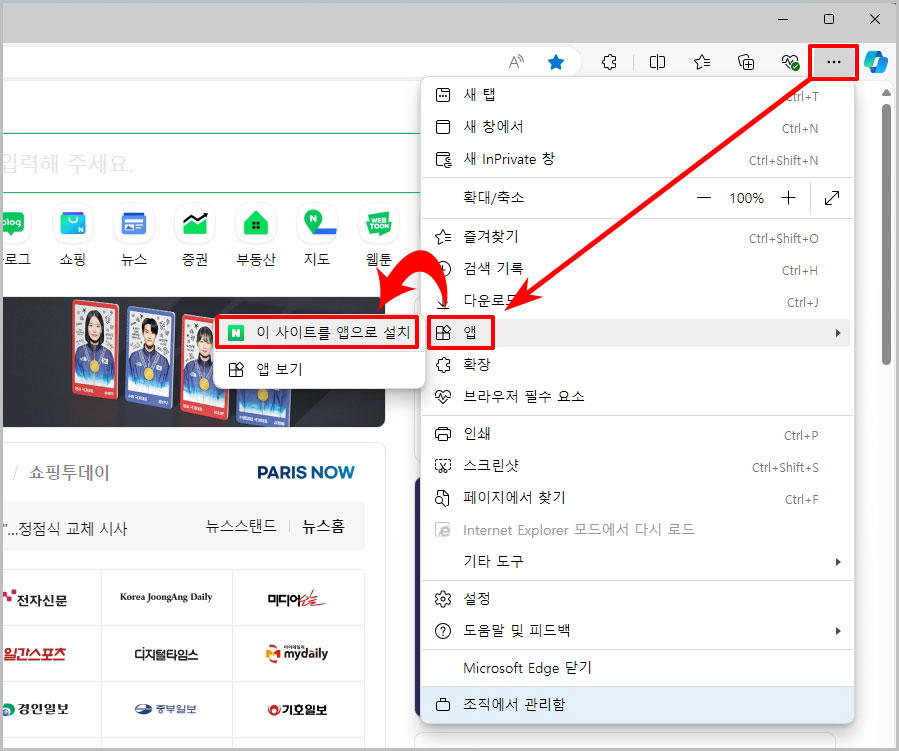The height and width of the screenshot is (751, 899).
Task: Open 디지털타임스 publisher tile
Action: click(x=166, y=654)
